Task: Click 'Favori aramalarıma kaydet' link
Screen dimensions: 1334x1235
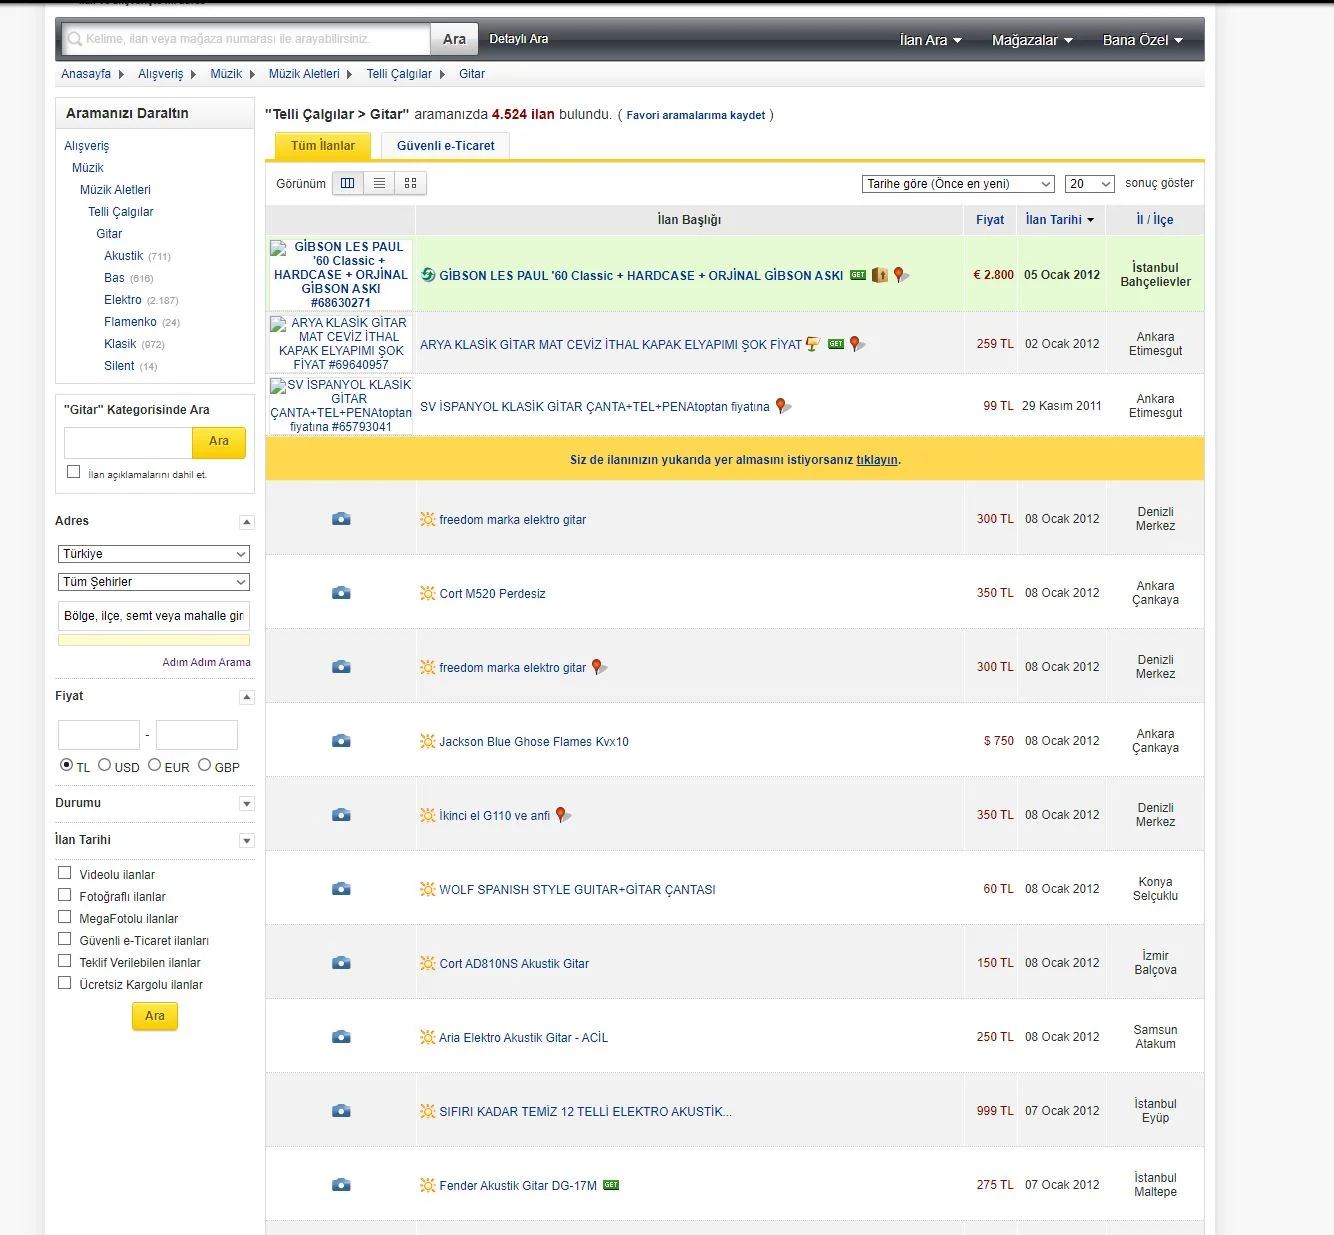Action: click(695, 115)
